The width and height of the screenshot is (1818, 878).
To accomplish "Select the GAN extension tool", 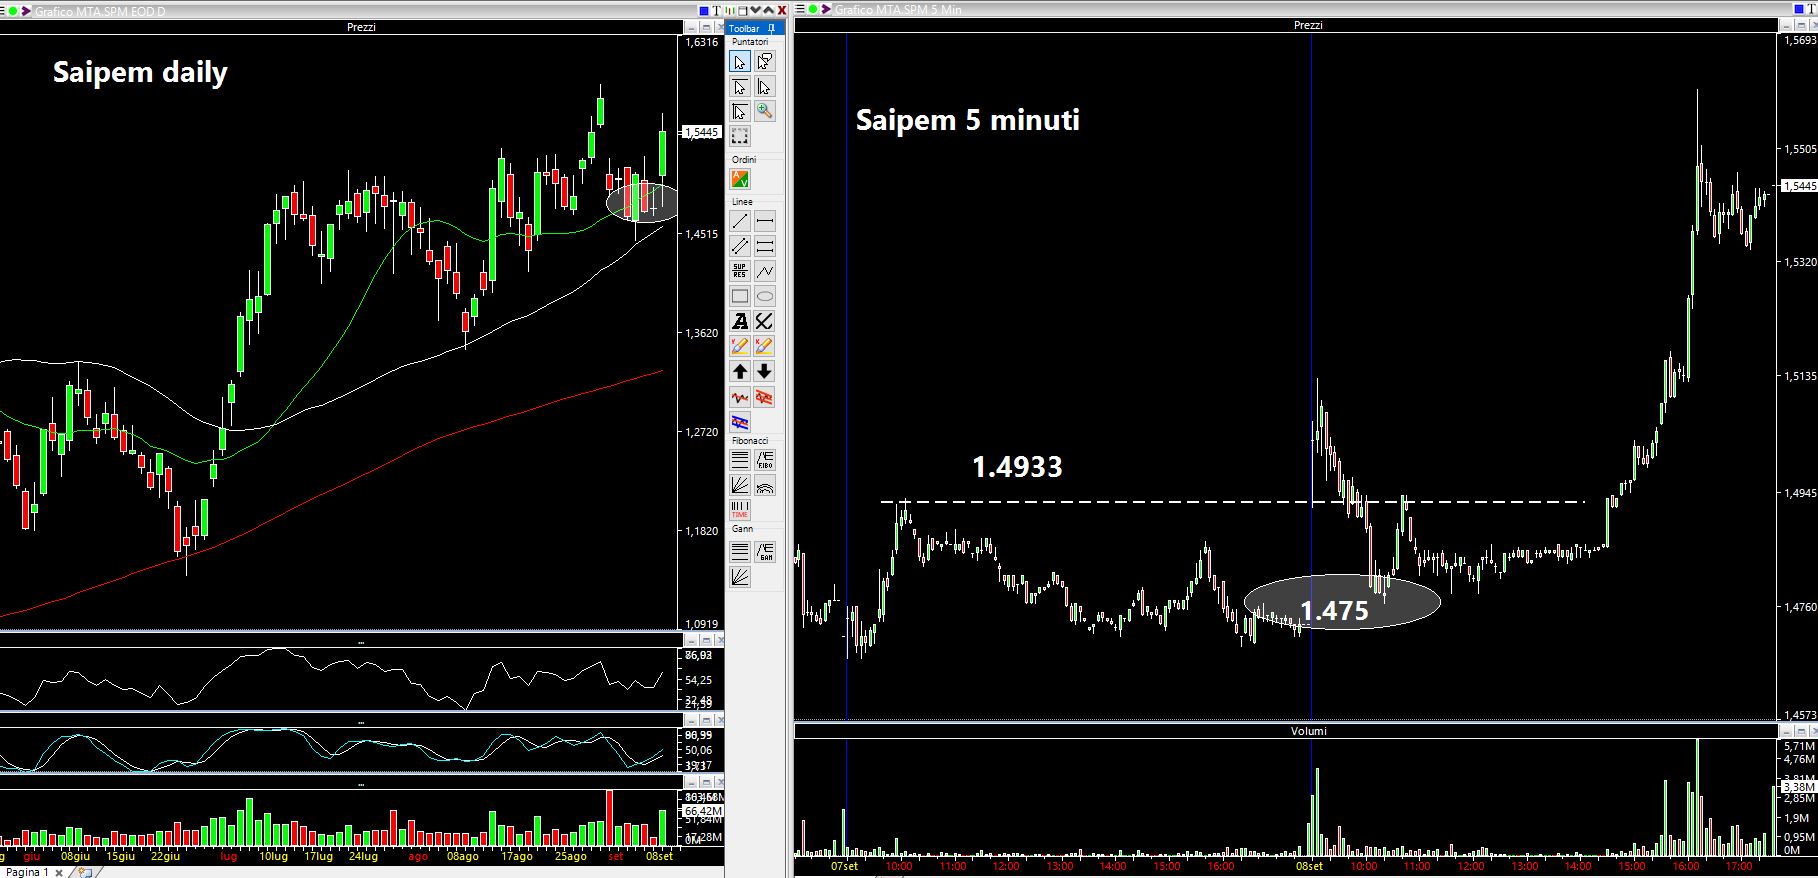I will pos(764,551).
